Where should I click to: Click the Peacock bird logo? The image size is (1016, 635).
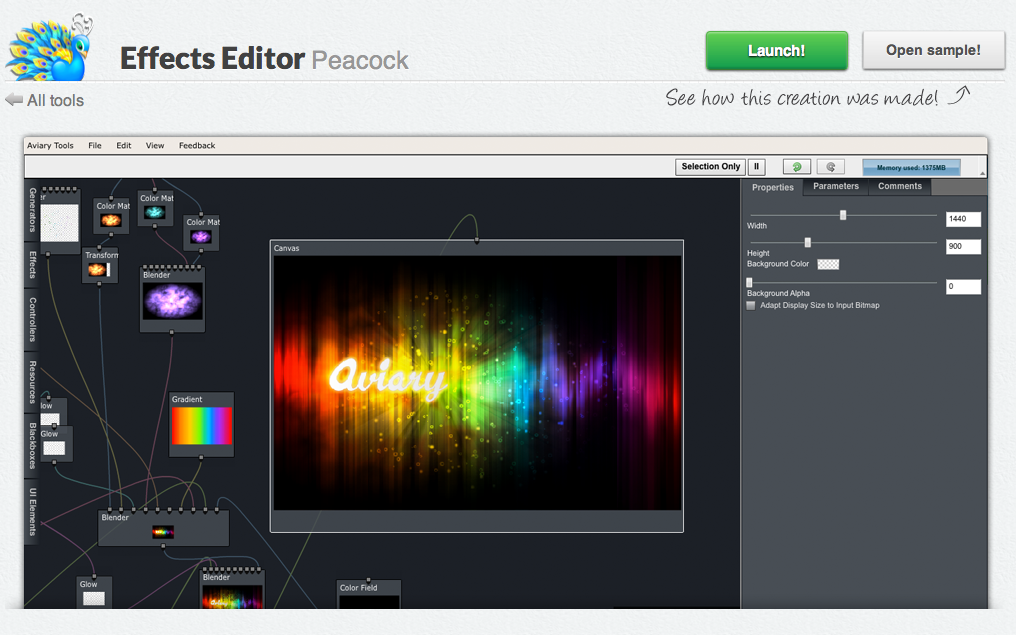(x=49, y=48)
